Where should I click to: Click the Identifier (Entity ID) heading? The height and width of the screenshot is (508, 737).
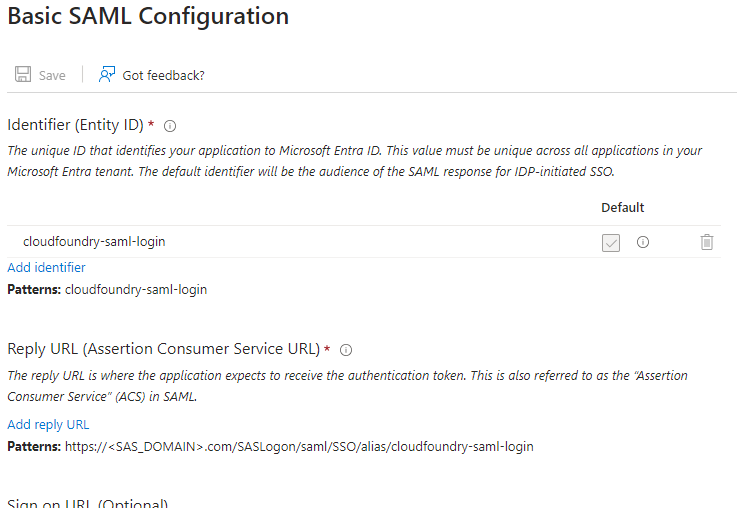pyautogui.click(x=76, y=125)
